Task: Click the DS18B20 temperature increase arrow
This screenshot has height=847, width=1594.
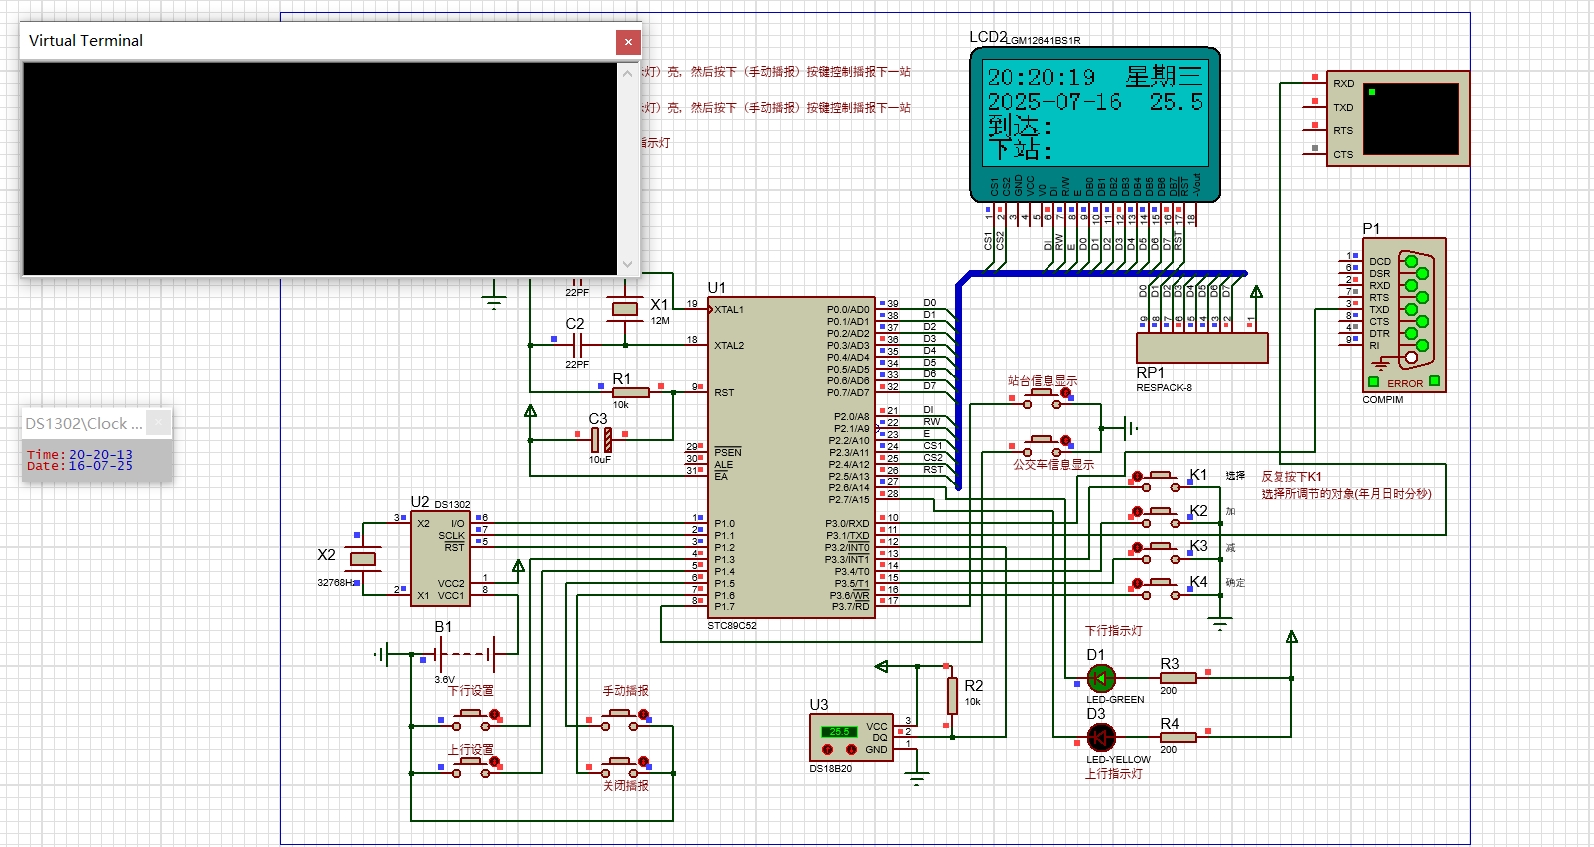Action: [x=827, y=749]
